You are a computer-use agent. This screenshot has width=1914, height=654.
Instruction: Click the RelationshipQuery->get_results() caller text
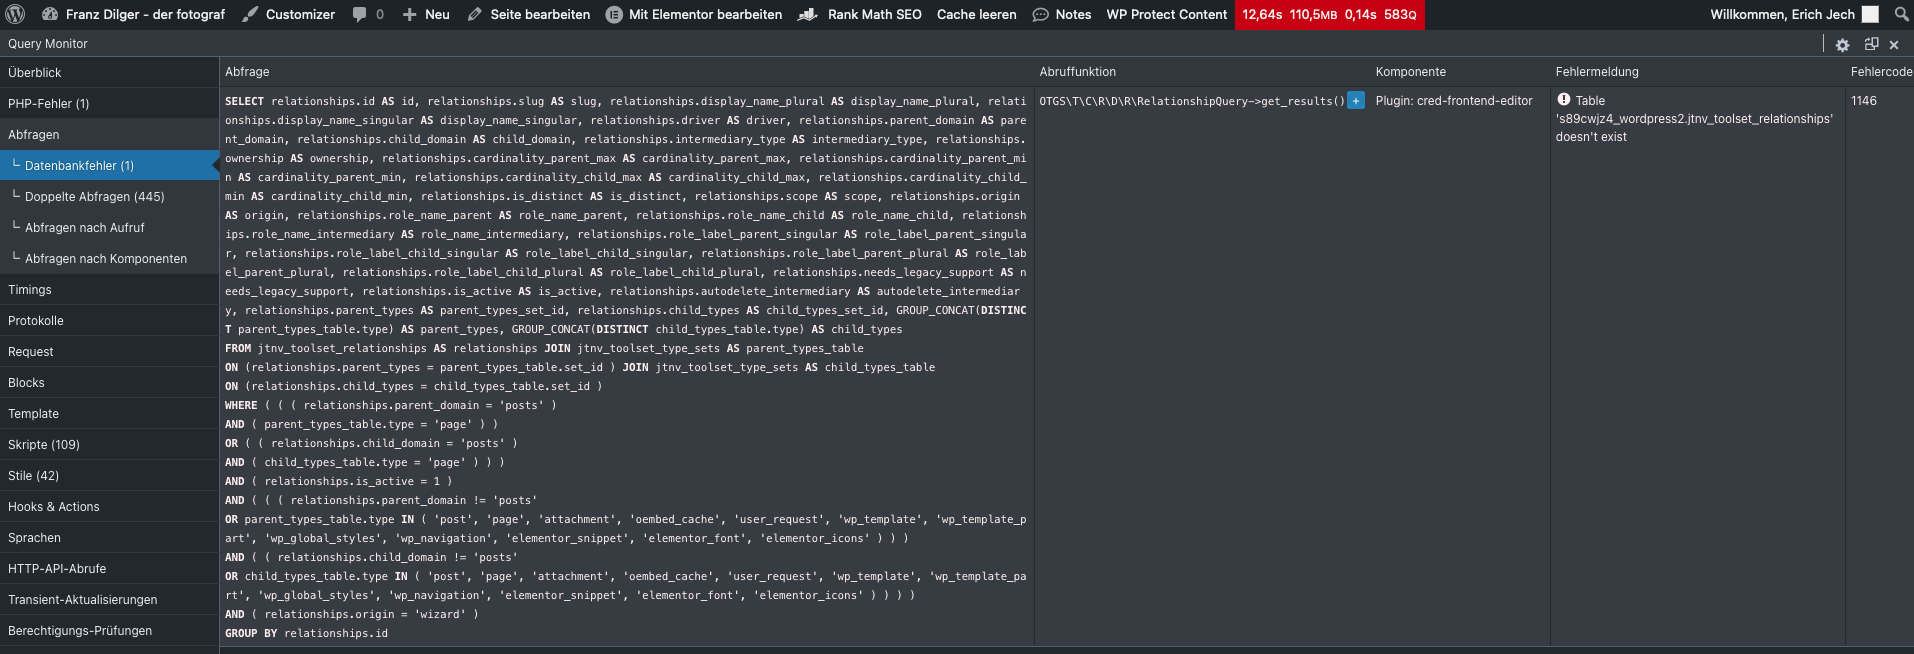[1192, 101]
